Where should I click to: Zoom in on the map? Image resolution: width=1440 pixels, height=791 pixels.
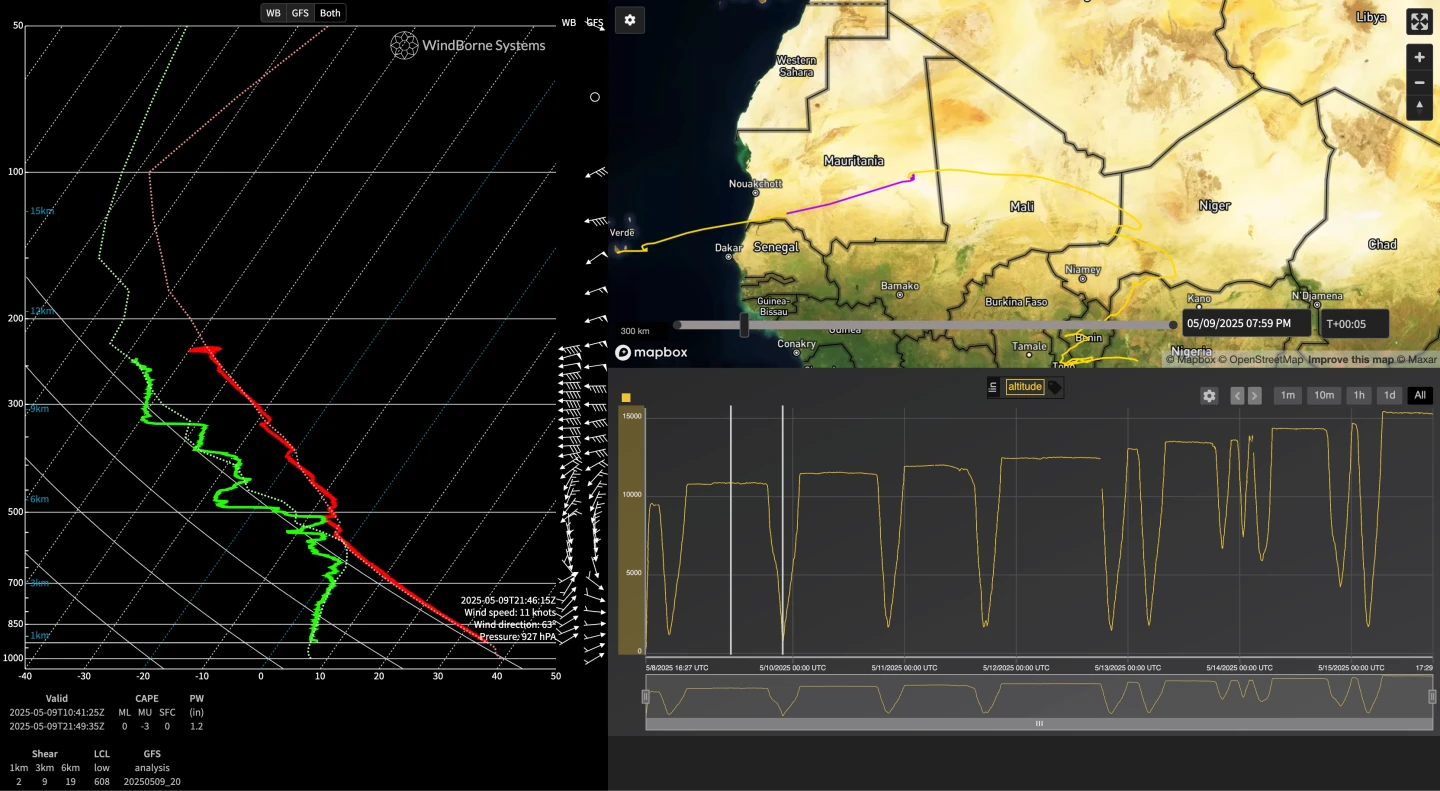pos(1420,58)
